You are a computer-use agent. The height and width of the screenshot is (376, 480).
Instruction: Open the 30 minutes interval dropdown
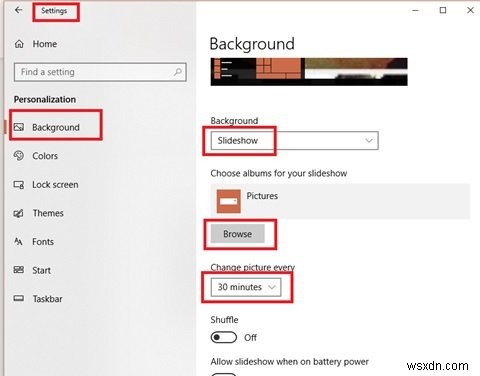pos(246,287)
